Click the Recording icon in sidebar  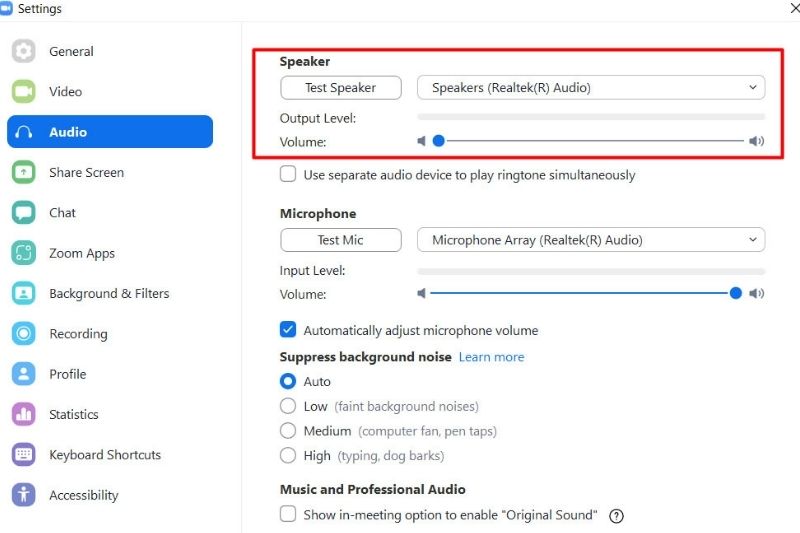point(24,334)
